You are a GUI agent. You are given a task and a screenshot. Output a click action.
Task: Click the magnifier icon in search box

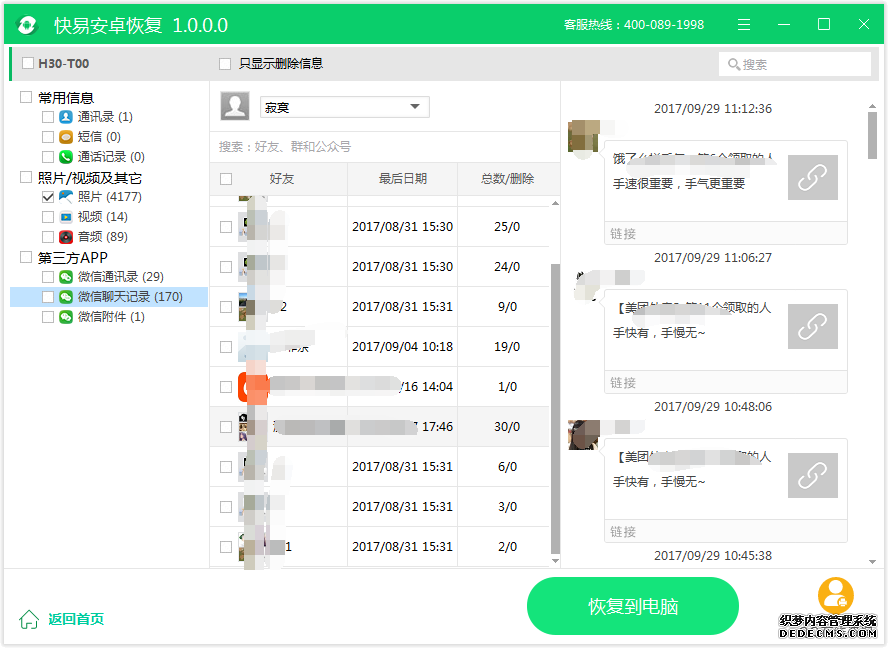[x=733, y=65]
